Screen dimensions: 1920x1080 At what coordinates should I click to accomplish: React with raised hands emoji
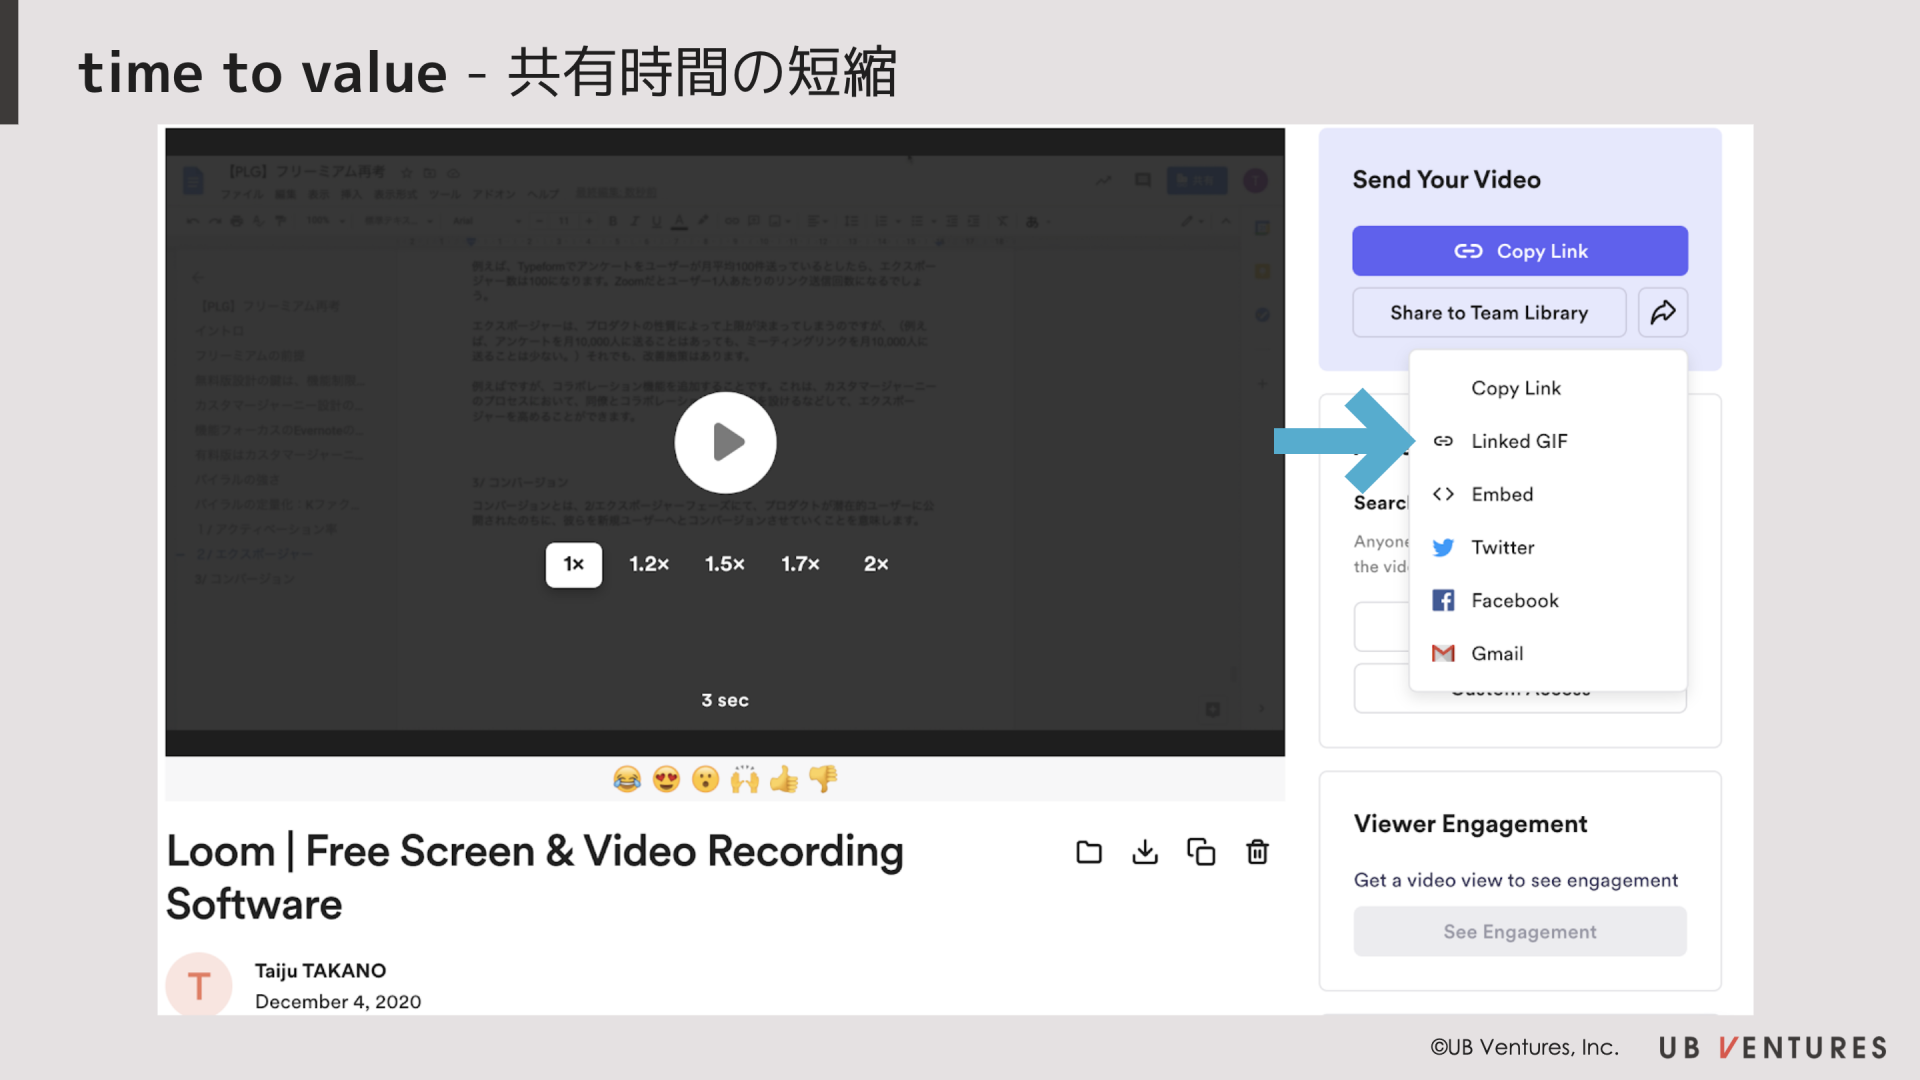coord(745,779)
